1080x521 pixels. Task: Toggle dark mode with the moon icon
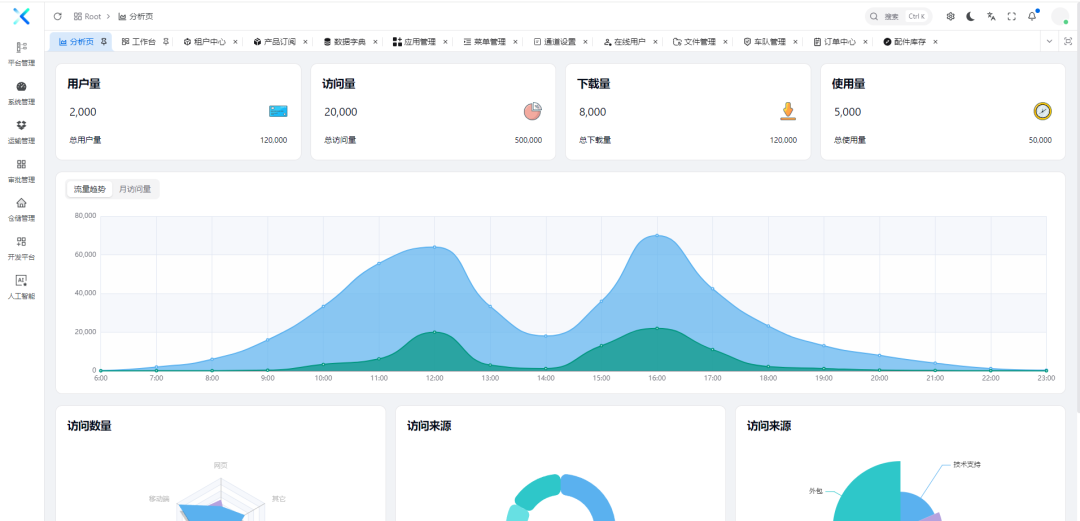pos(970,17)
